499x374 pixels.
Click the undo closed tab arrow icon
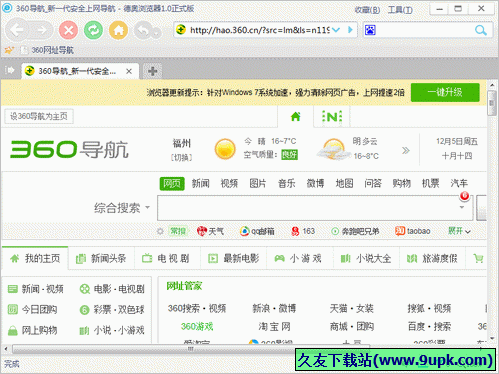tap(143, 31)
